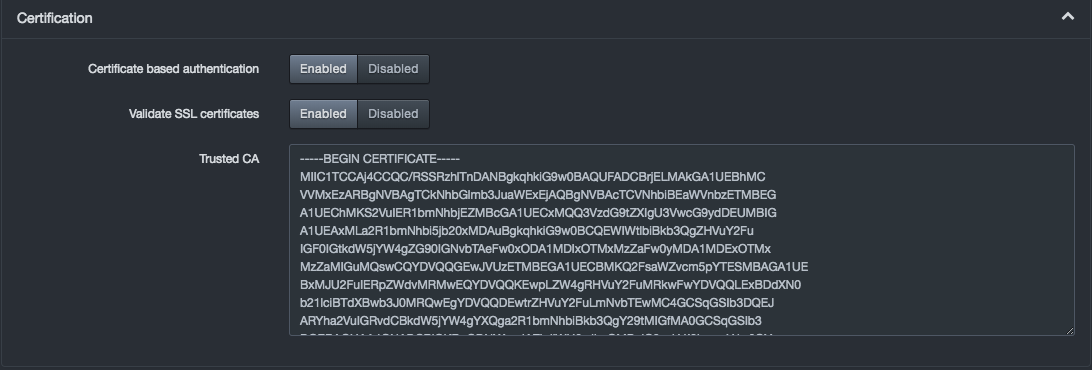This screenshot has height=370, width=1092.
Task: Click the line starting with b21lciBTdXB
Action: (537, 303)
